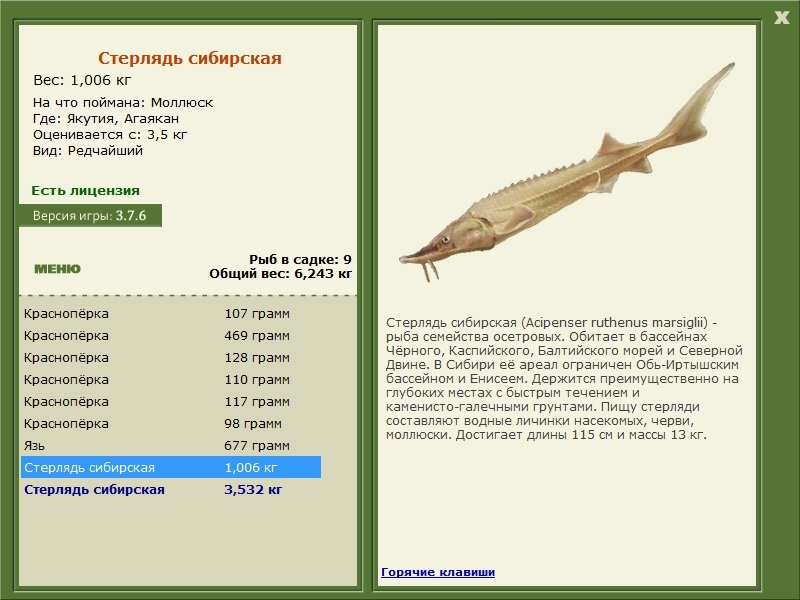Viewport: 800px width, 600px height.
Task: Select the Краснопёрка 128 грамм row
Action: 171,357
